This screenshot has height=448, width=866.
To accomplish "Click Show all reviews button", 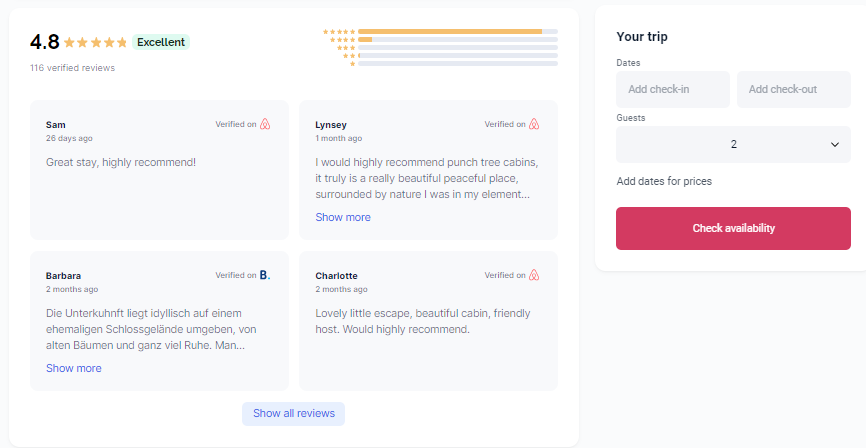I will 293,413.
